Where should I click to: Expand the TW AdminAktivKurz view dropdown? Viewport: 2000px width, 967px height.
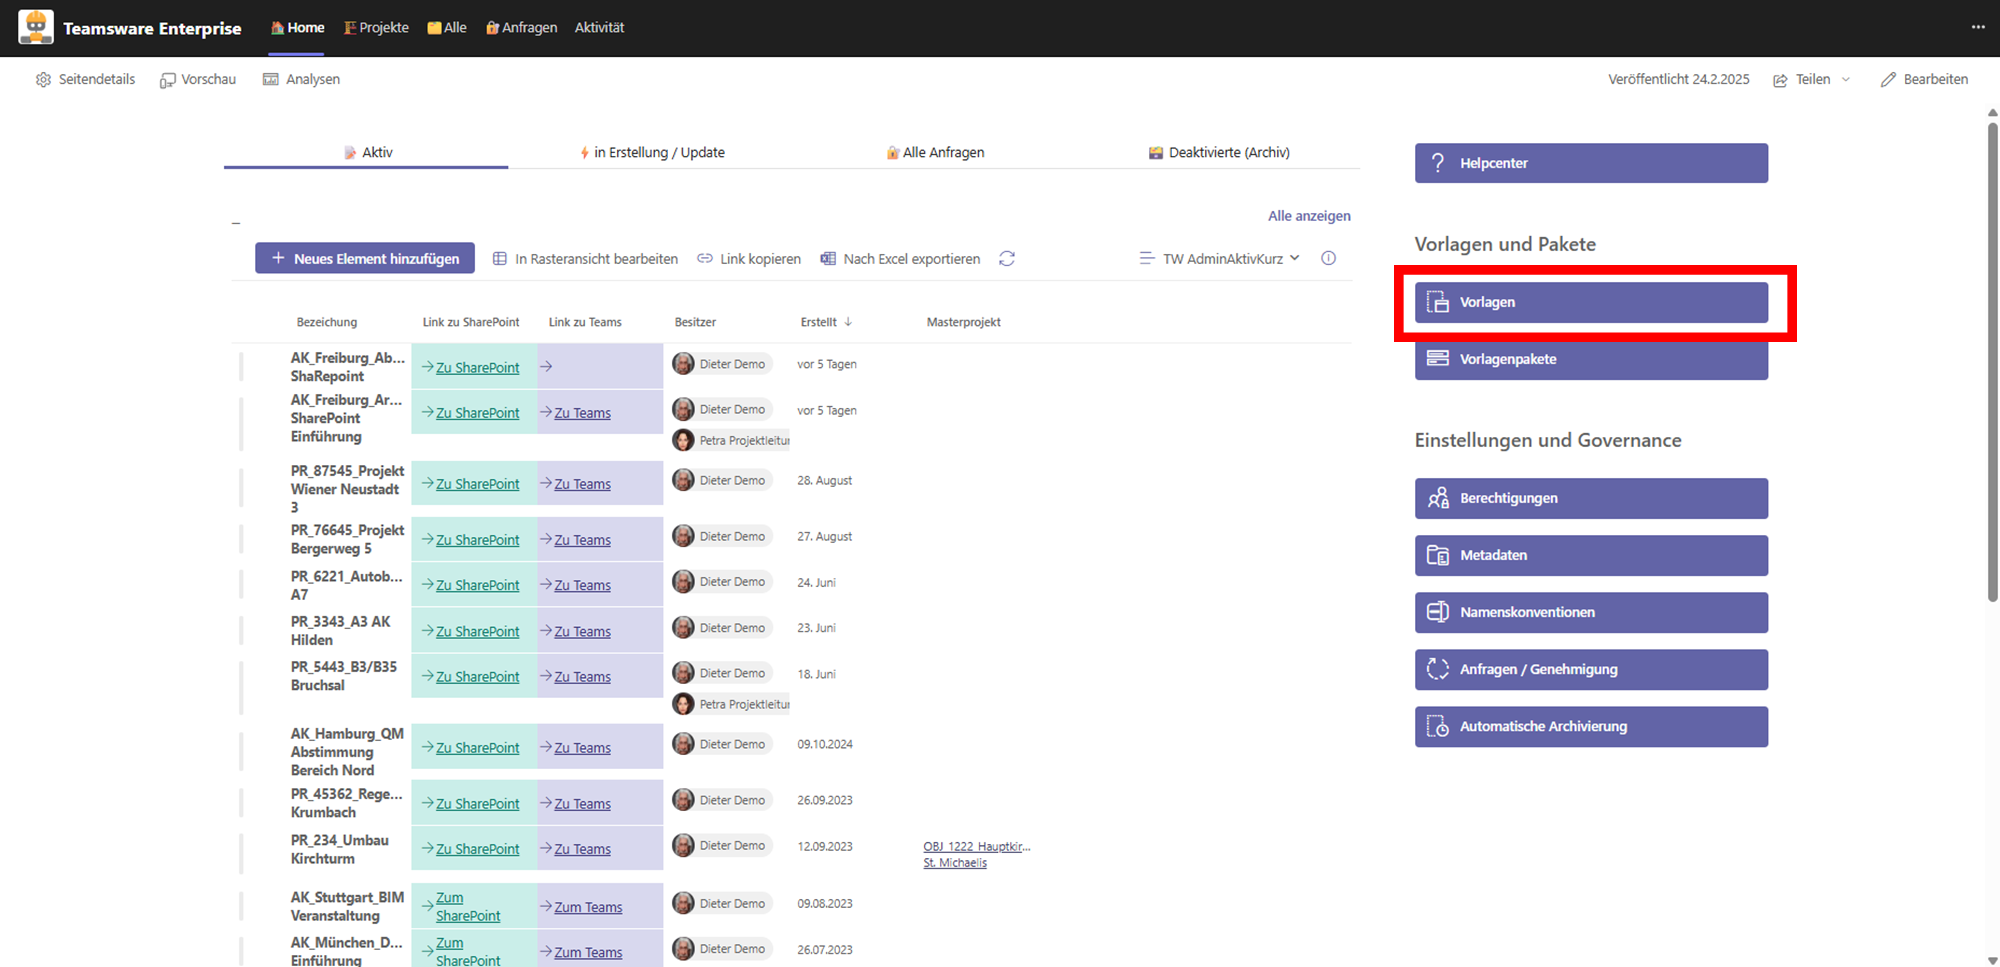click(x=1220, y=259)
